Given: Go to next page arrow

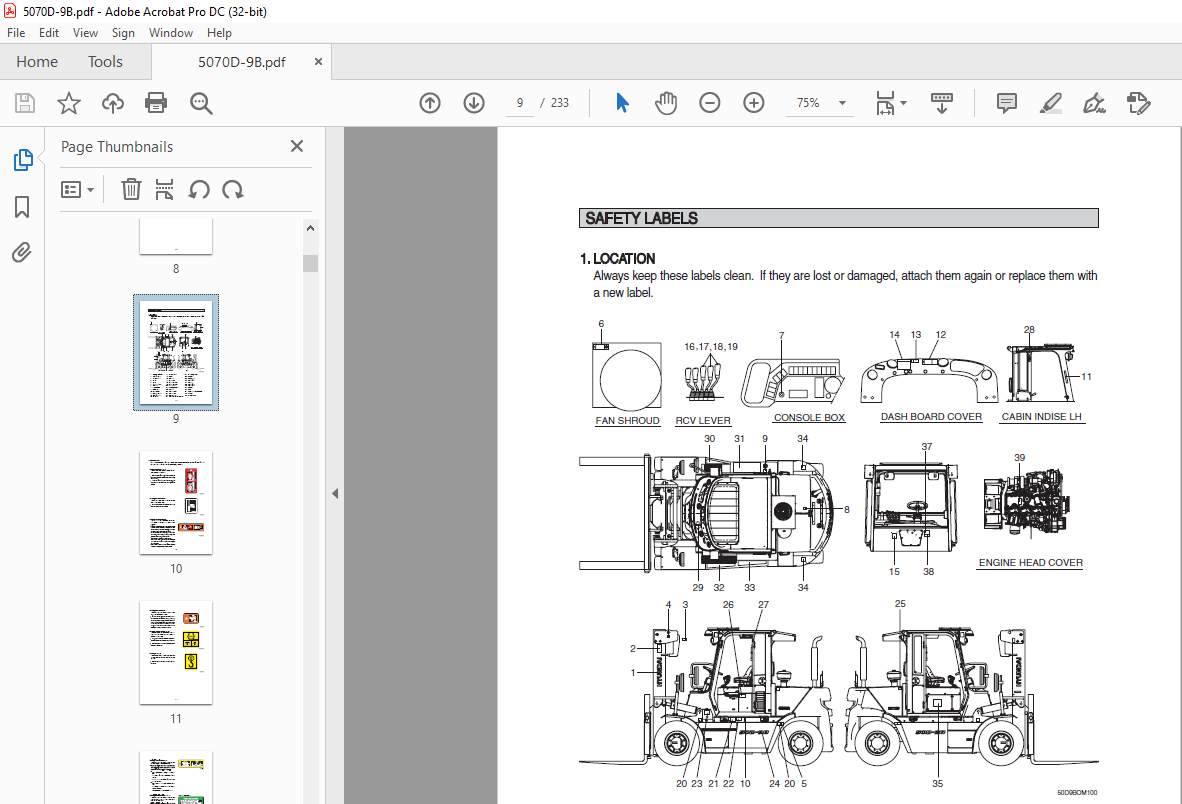Looking at the screenshot, I should 473,102.
